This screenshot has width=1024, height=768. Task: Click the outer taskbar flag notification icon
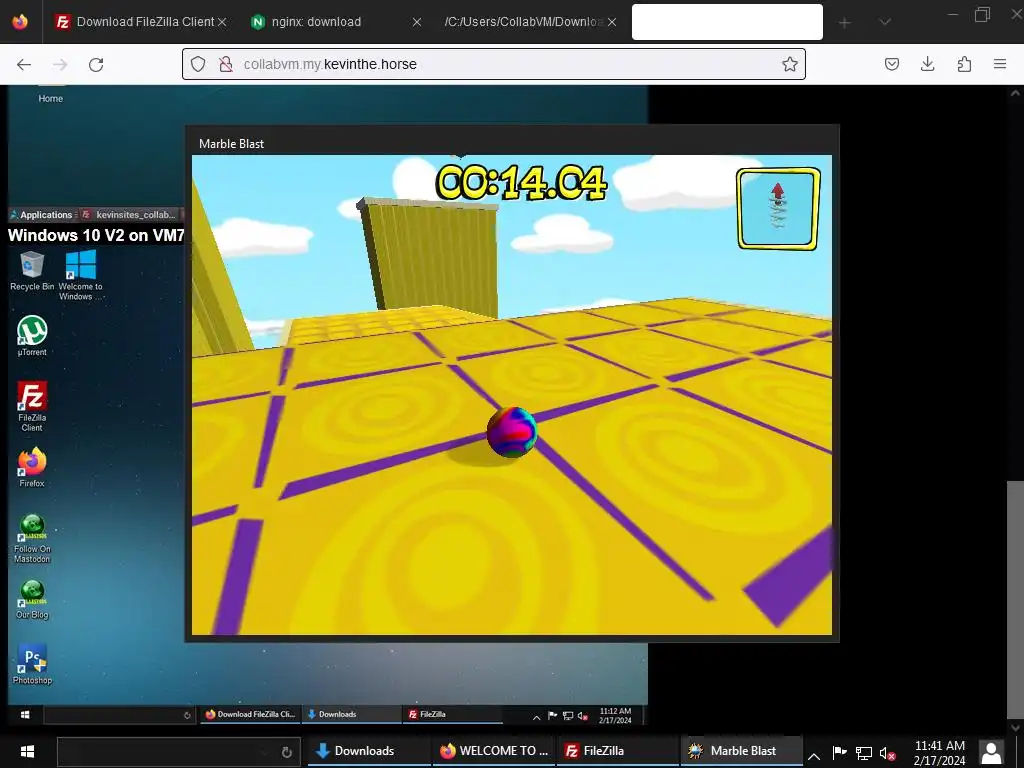(840, 752)
